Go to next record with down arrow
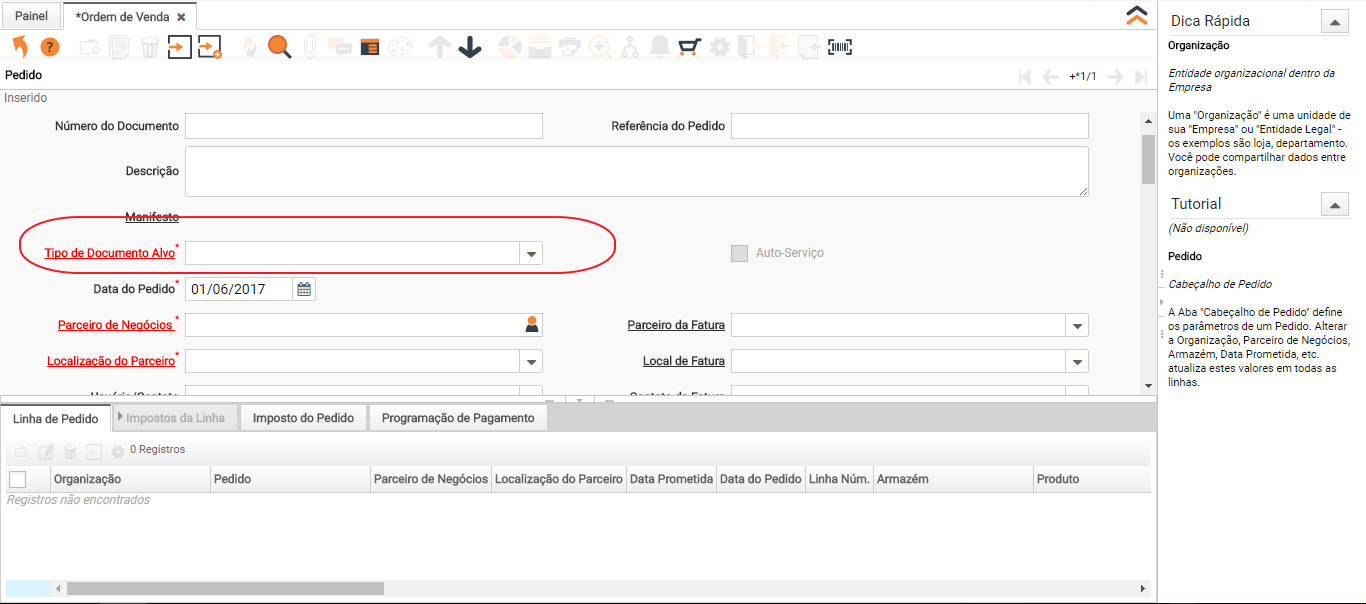 coord(470,46)
